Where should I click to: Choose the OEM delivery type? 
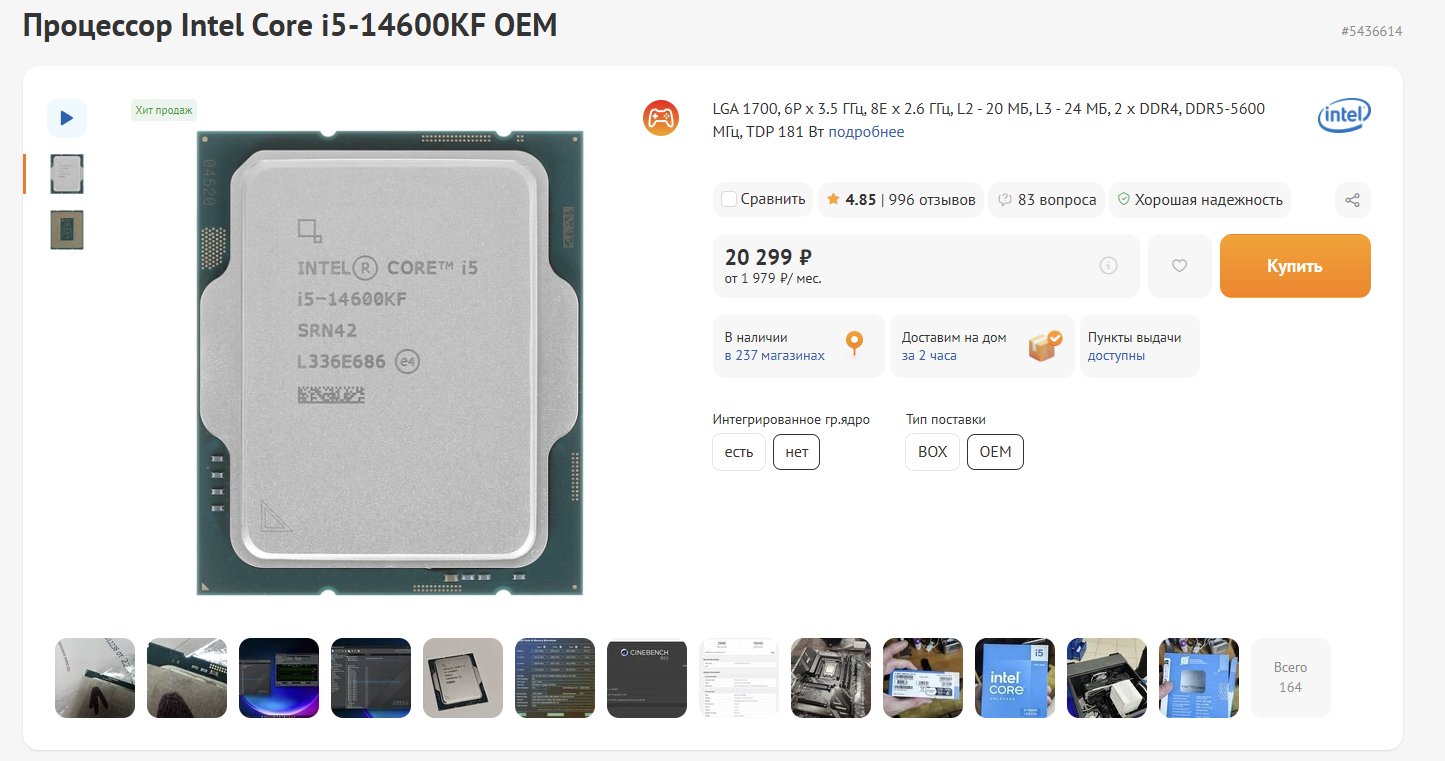click(x=995, y=452)
